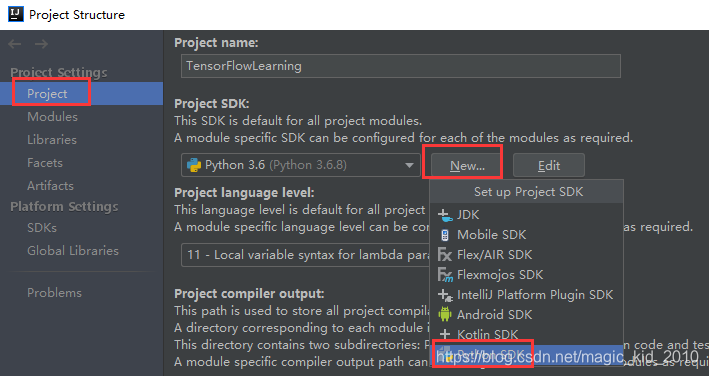This screenshot has width=709, height=376.
Task: Click the Mobile SDK phone icon
Action: click(x=445, y=235)
